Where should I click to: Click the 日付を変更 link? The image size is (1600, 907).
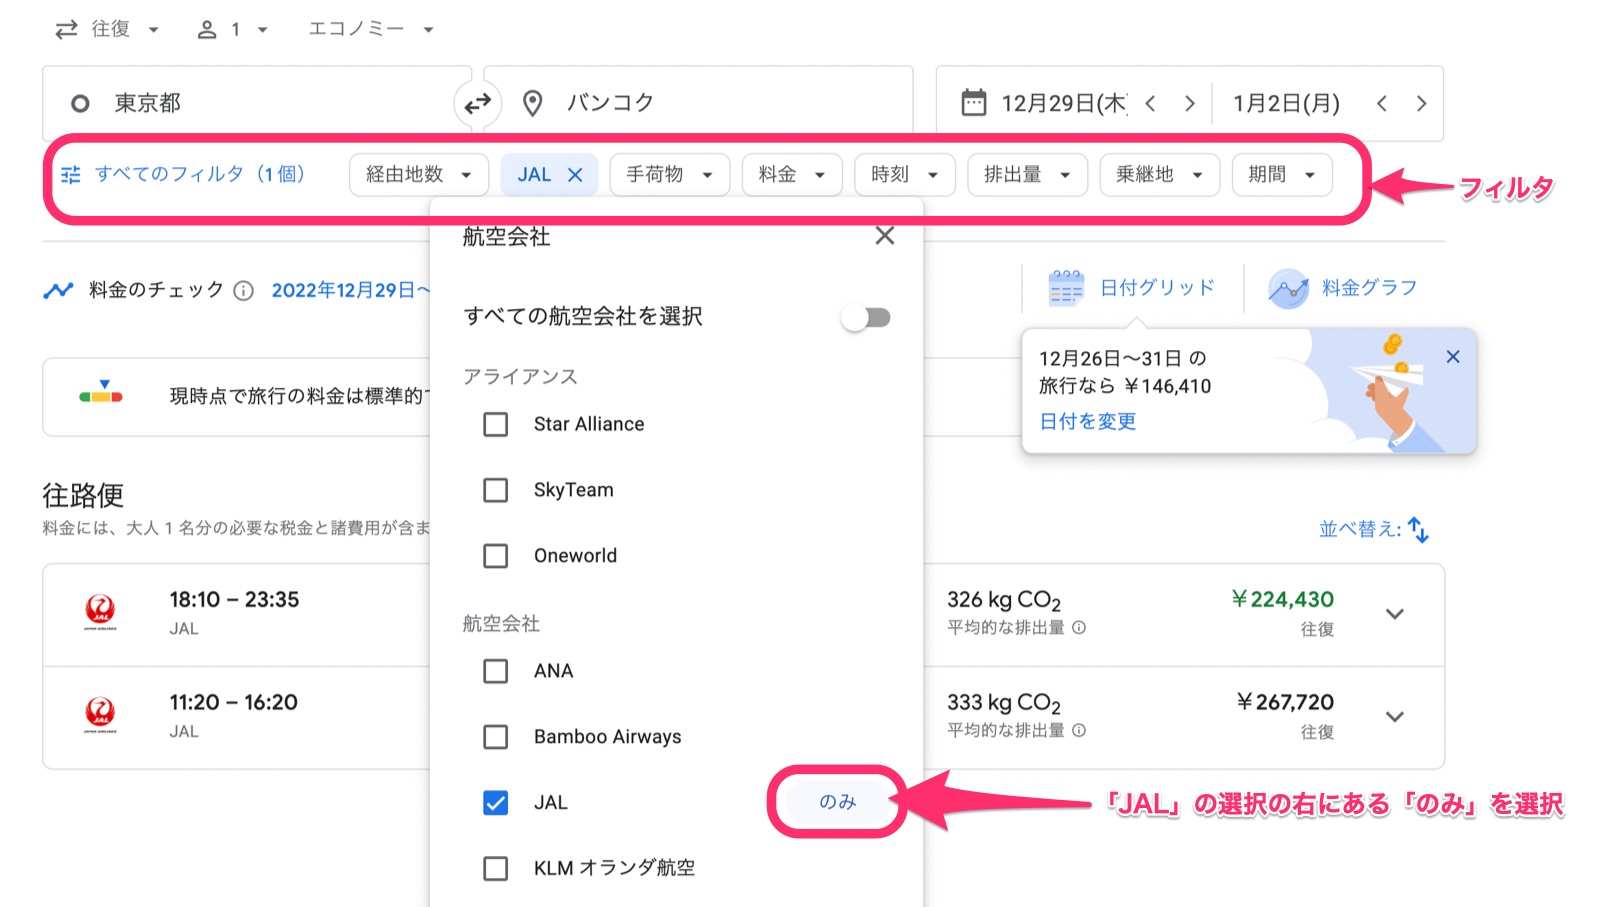(1088, 422)
